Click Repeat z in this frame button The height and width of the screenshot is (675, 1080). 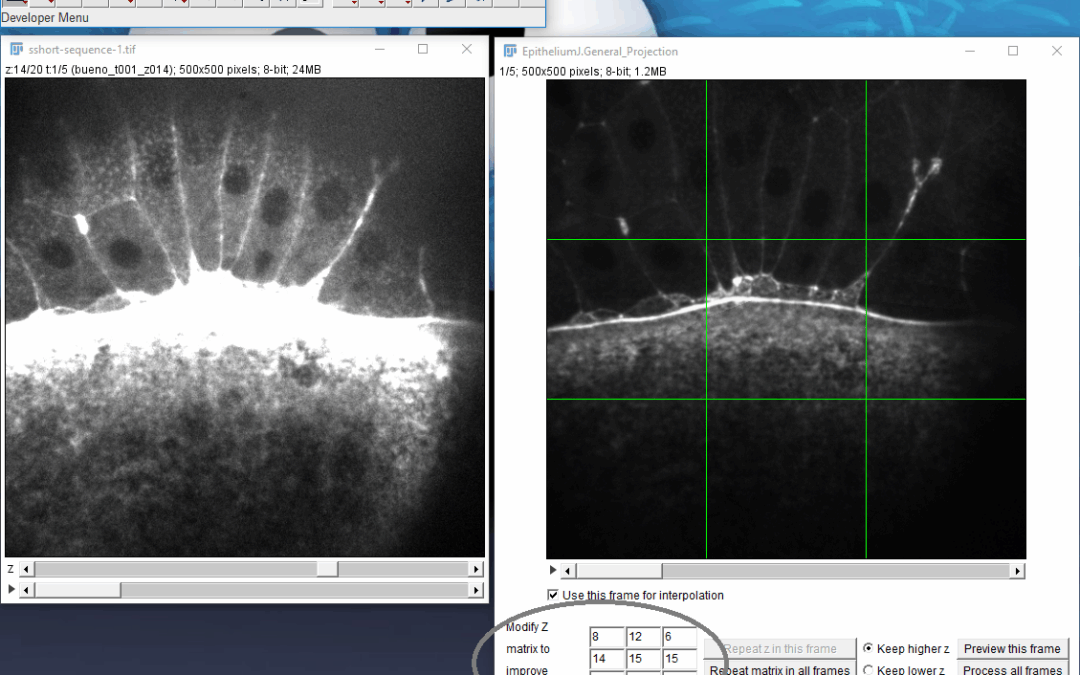[x=780, y=649]
